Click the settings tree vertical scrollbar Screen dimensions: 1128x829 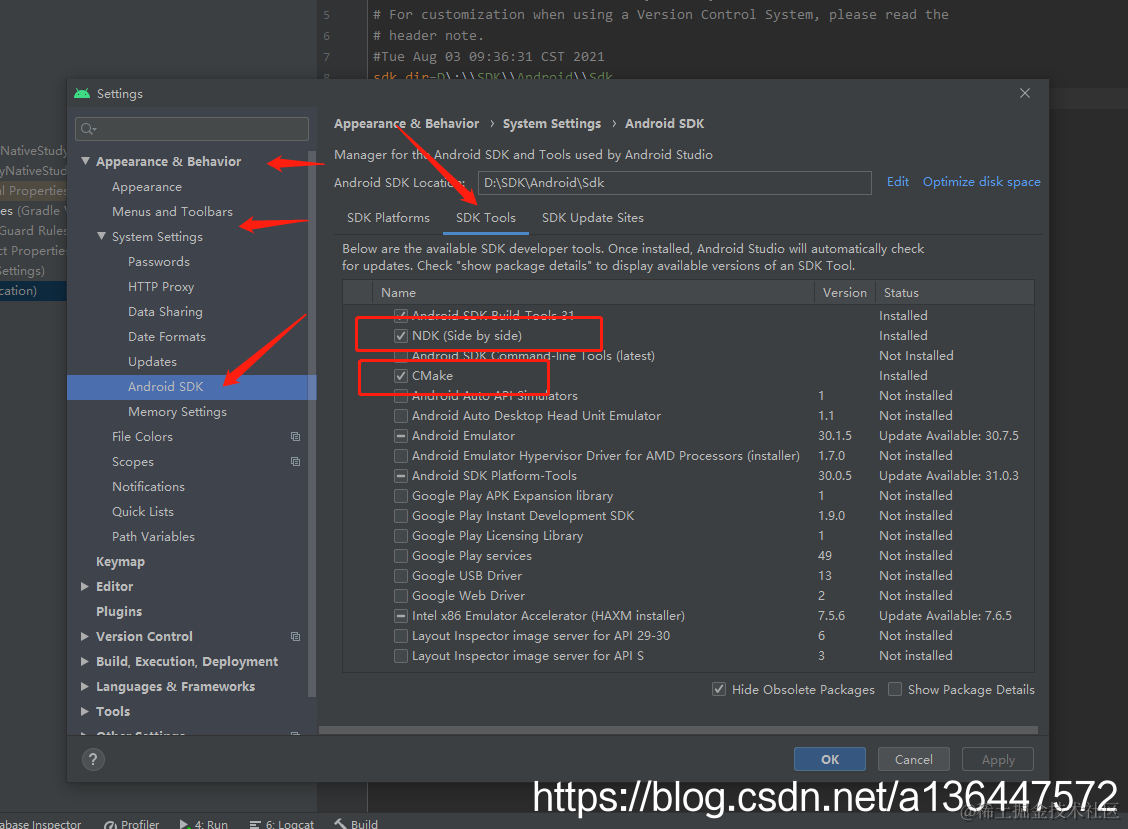(x=311, y=423)
